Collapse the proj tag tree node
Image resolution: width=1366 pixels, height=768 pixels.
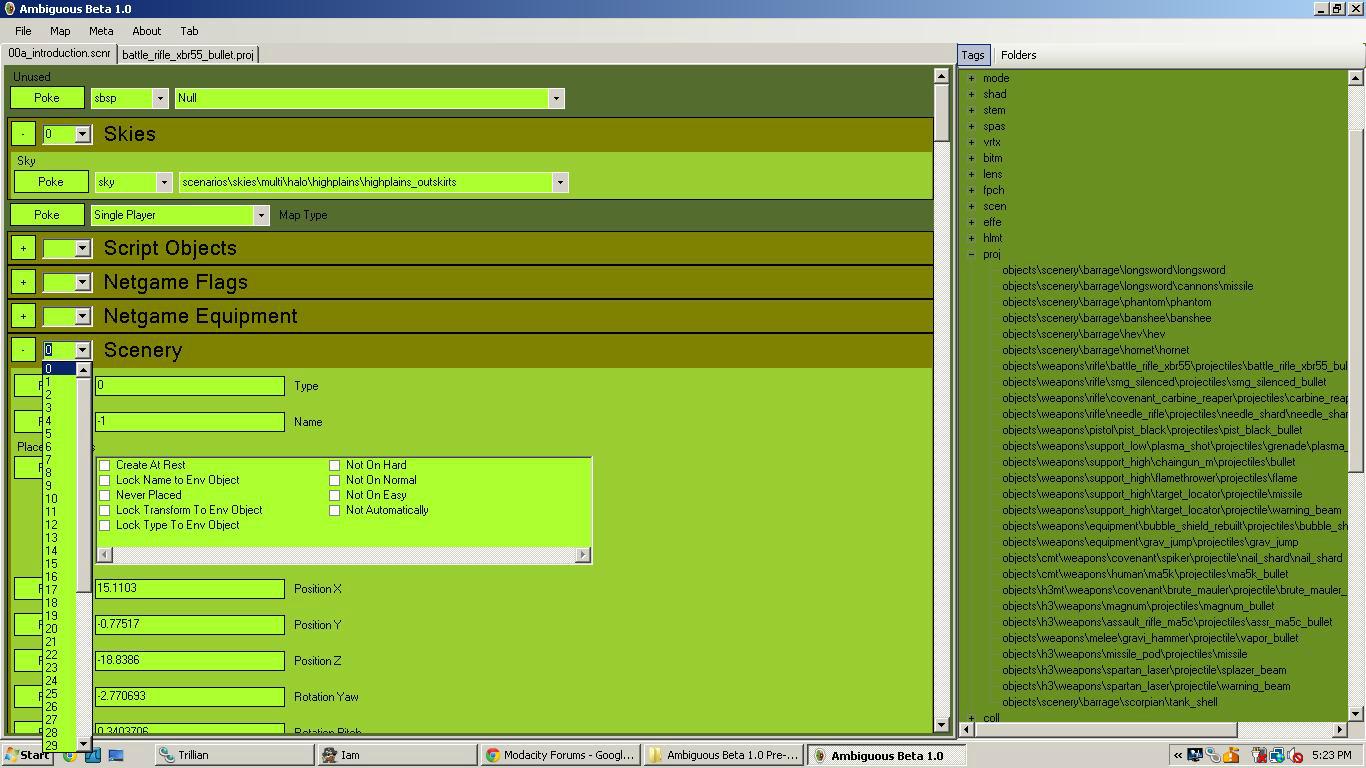click(971, 254)
